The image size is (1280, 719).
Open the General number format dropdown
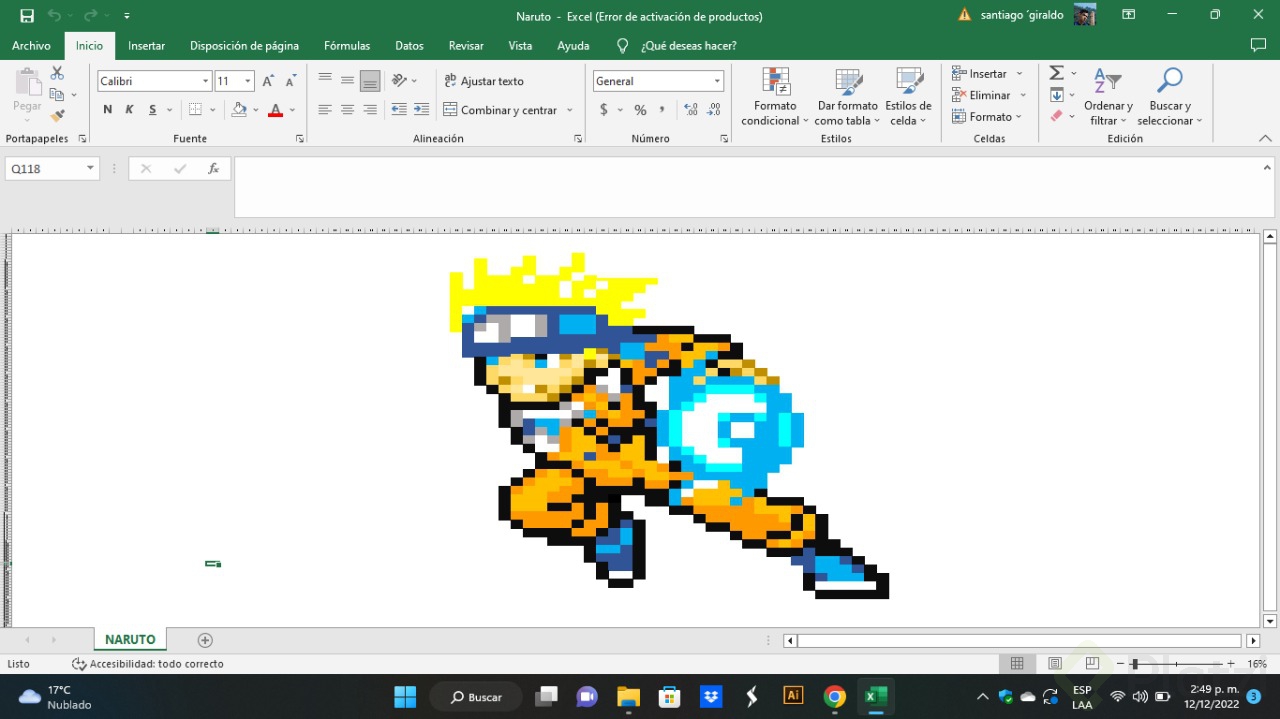pos(717,81)
